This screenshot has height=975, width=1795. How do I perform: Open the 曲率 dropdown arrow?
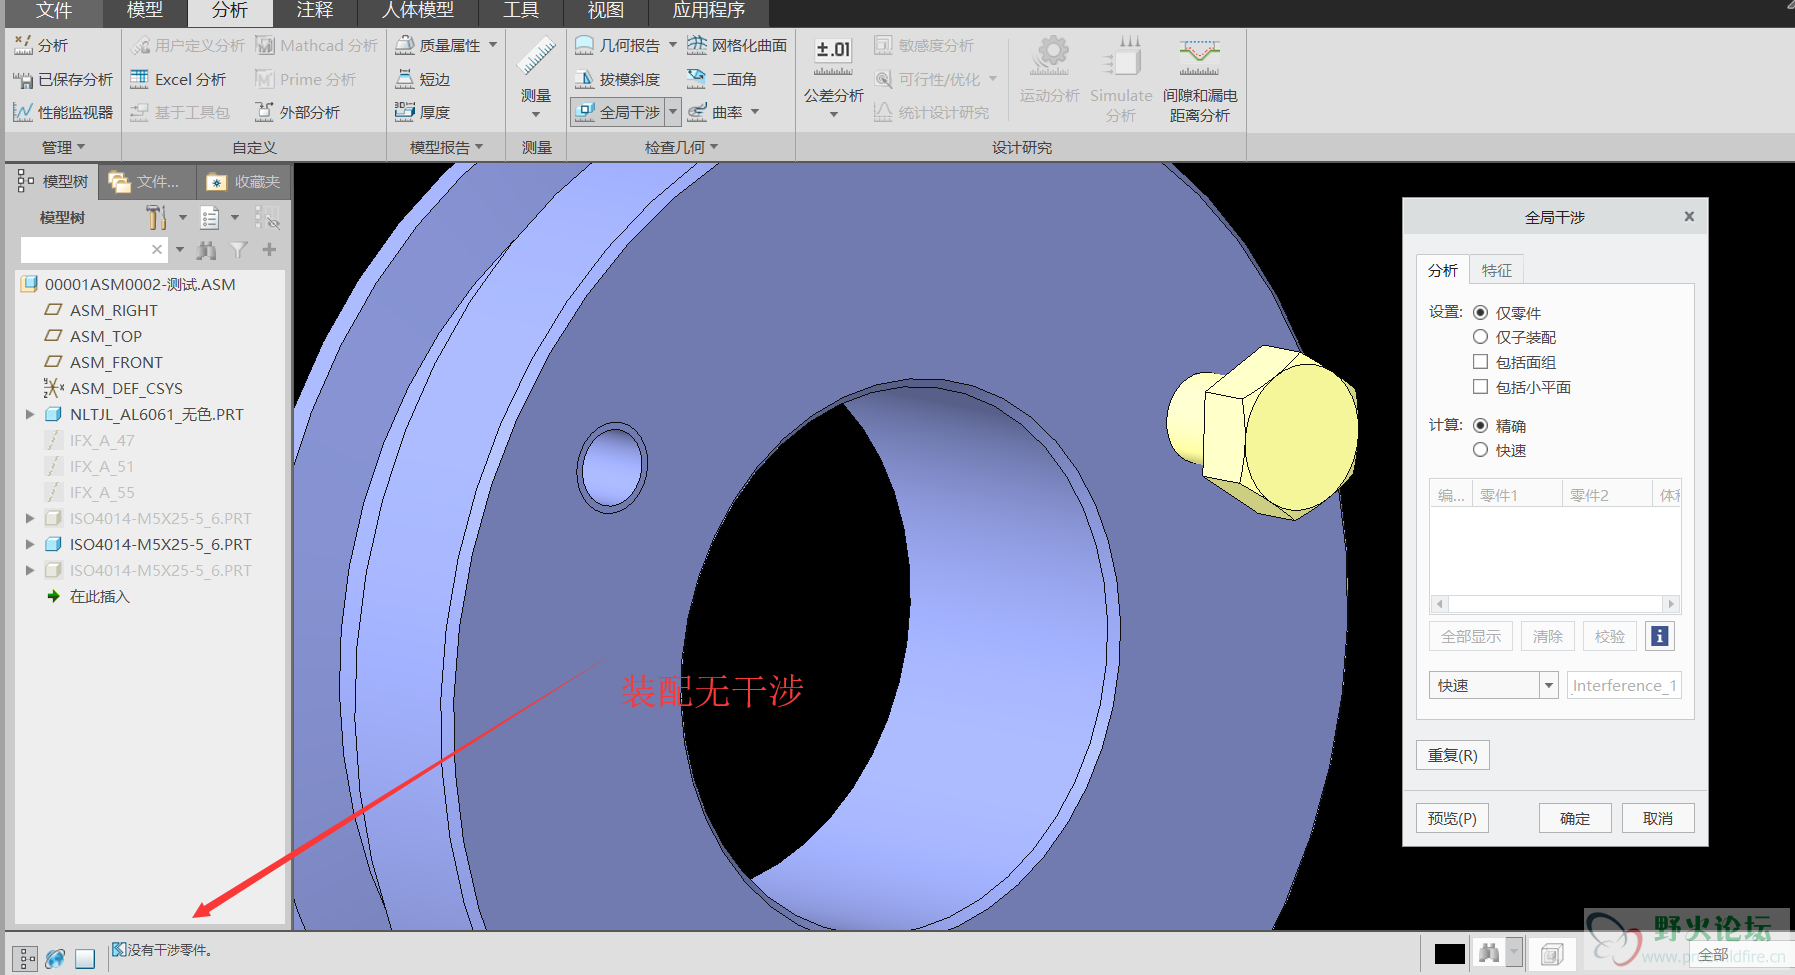[x=755, y=112]
